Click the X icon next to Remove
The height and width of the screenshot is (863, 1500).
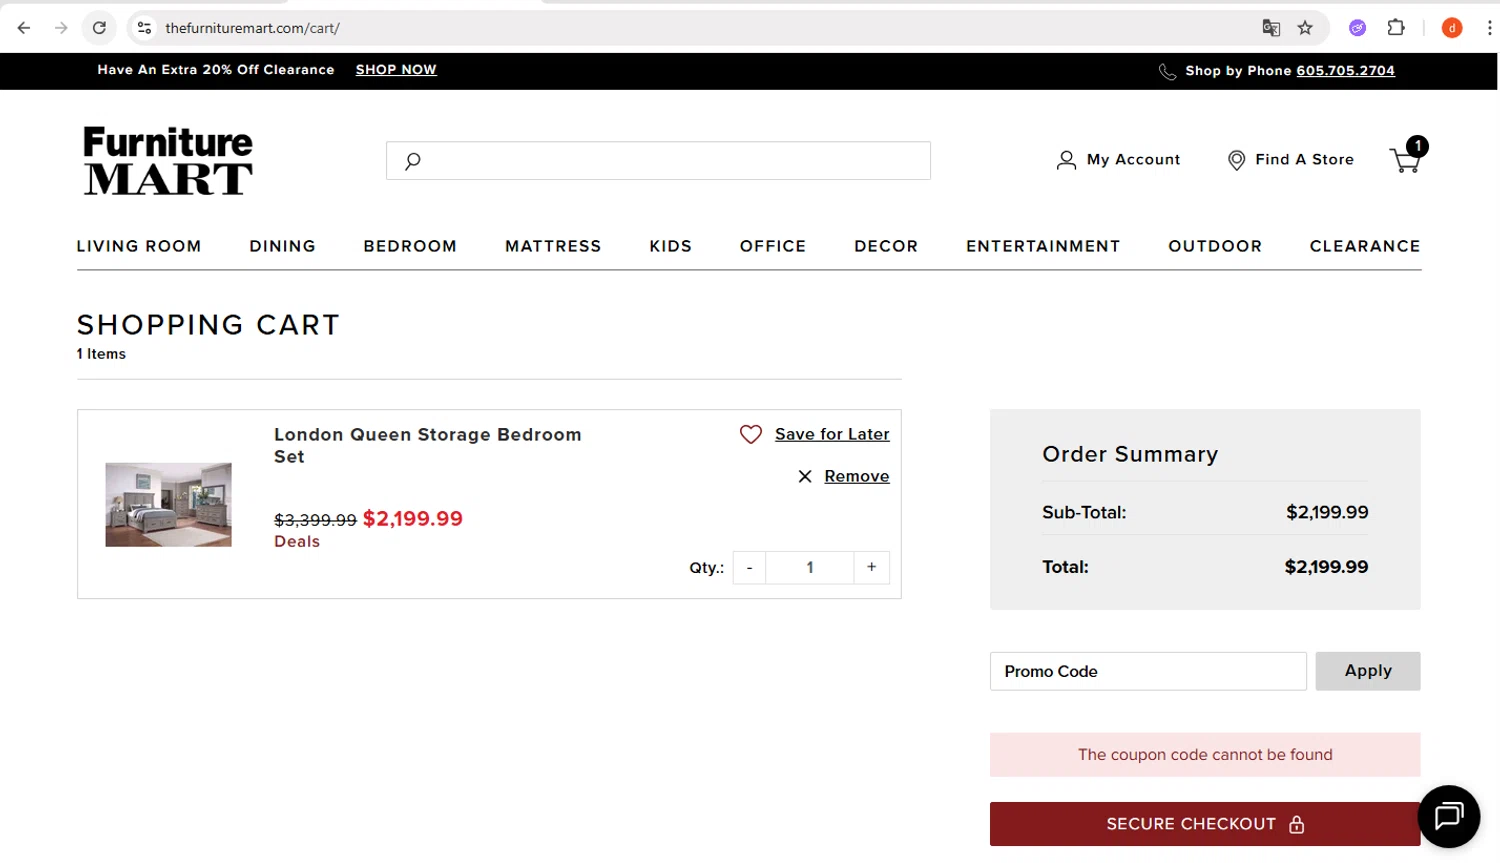tap(805, 477)
